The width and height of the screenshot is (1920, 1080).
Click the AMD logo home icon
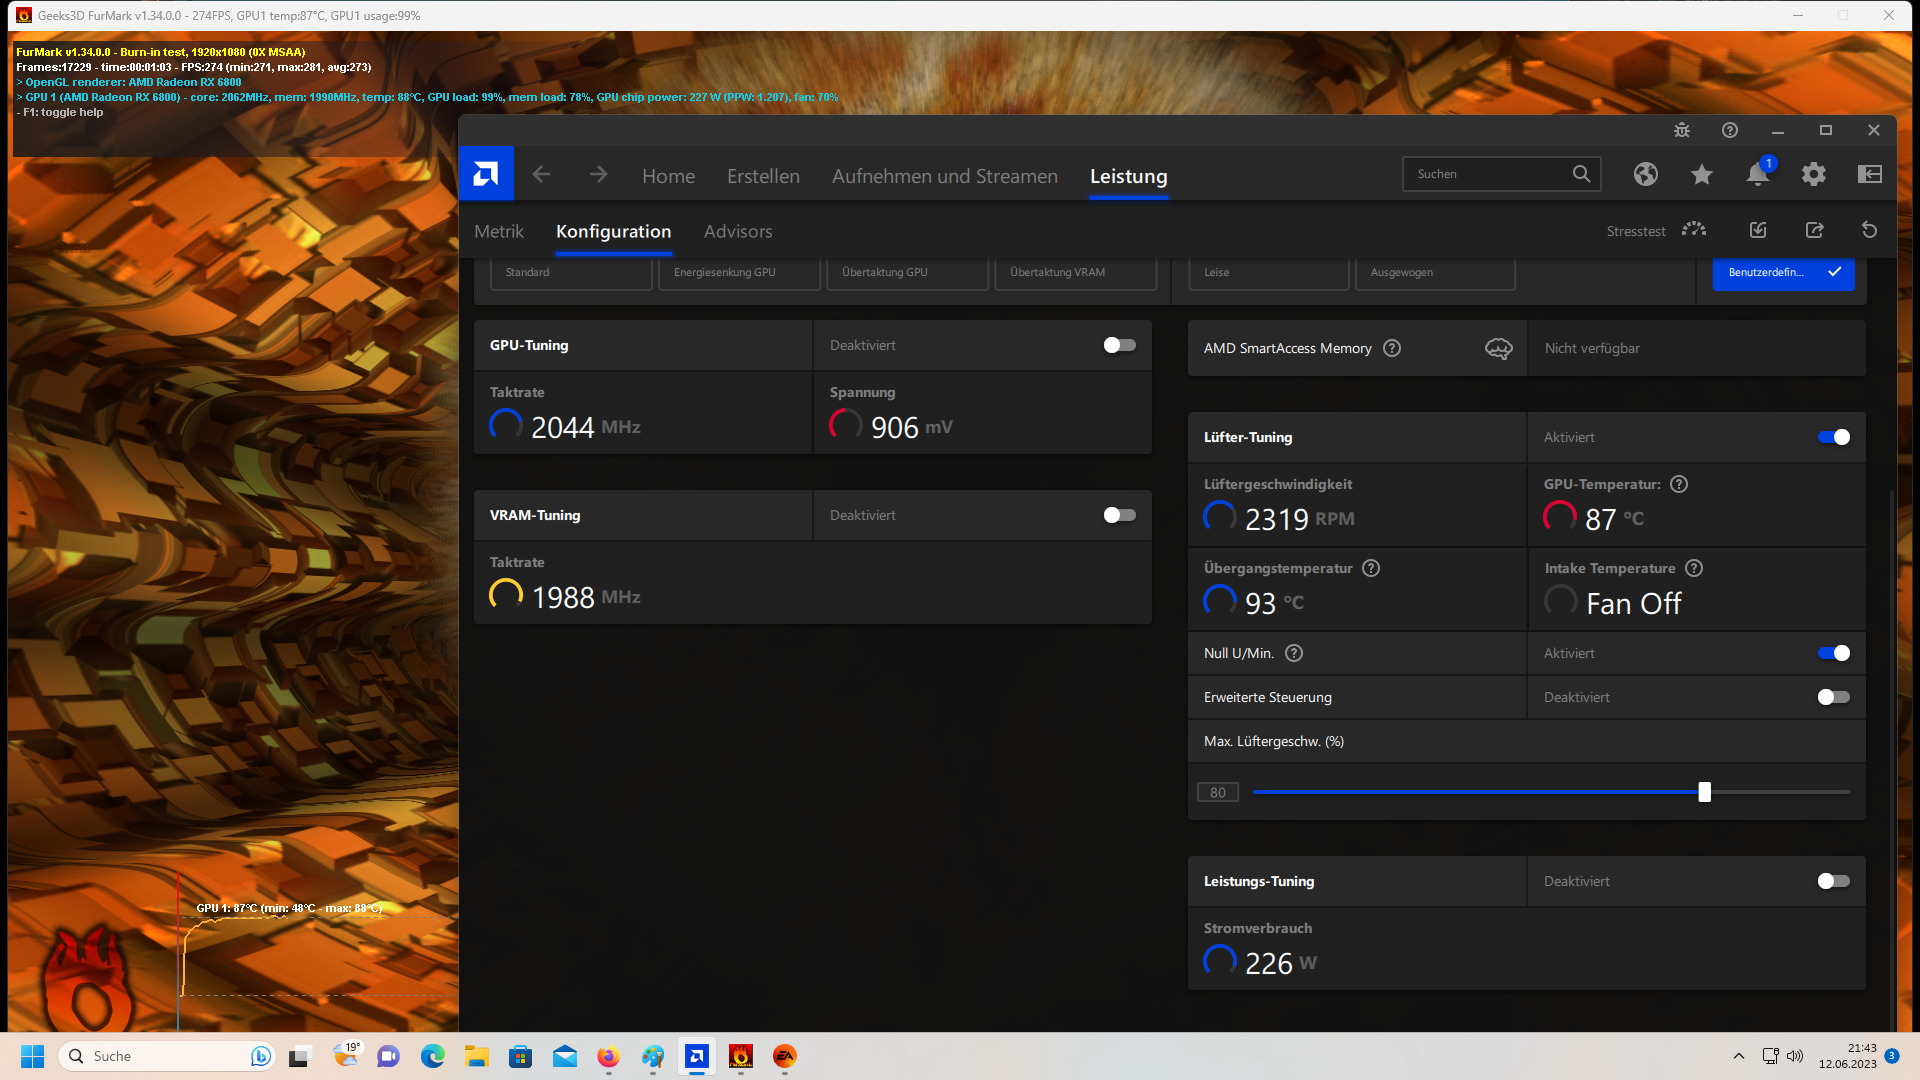point(486,174)
